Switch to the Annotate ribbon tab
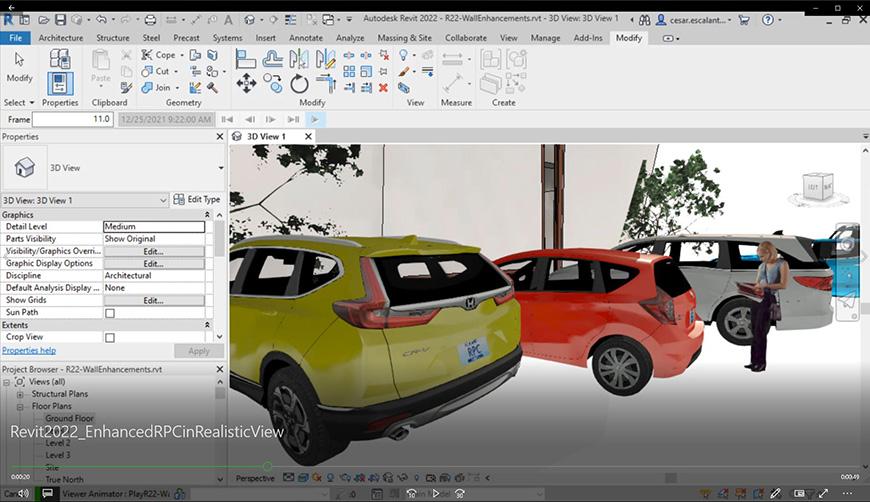 tap(306, 38)
